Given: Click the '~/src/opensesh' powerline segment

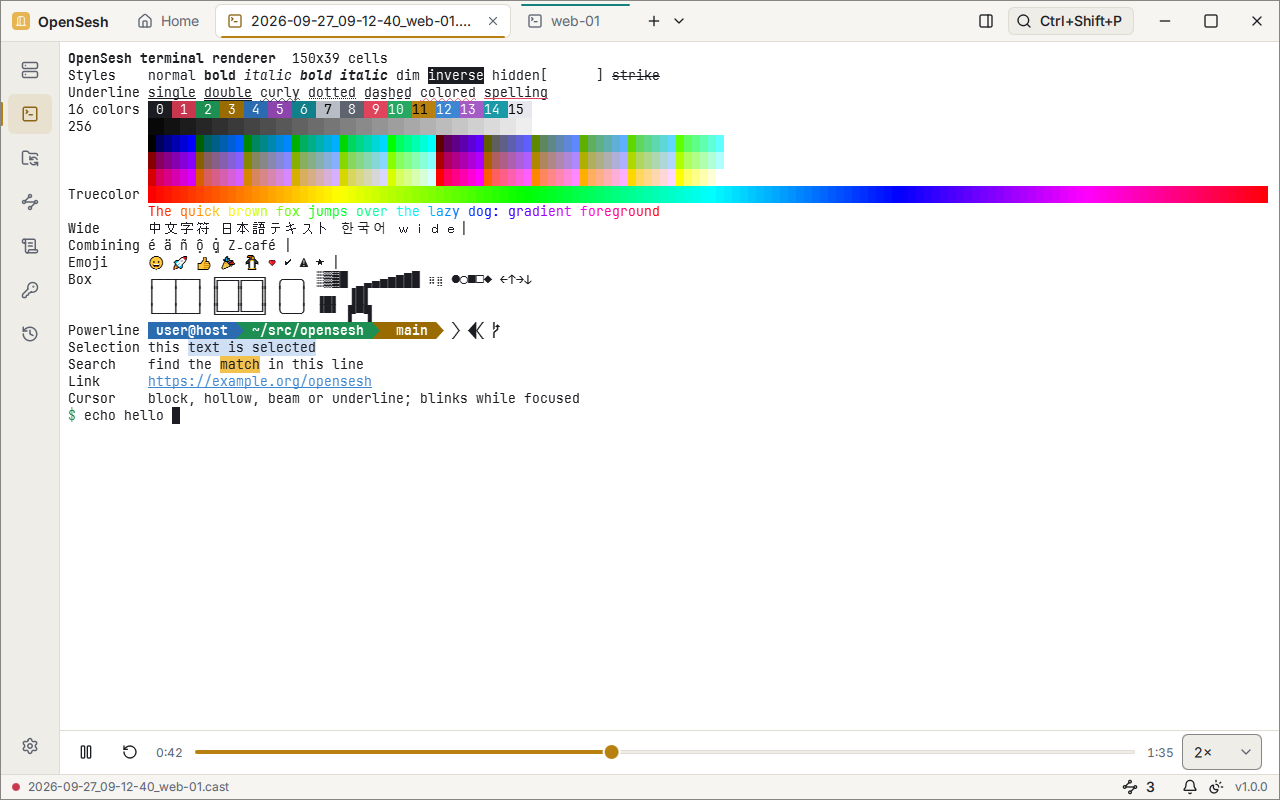Looking at the screenshot, I should click(x=308, y=330).
